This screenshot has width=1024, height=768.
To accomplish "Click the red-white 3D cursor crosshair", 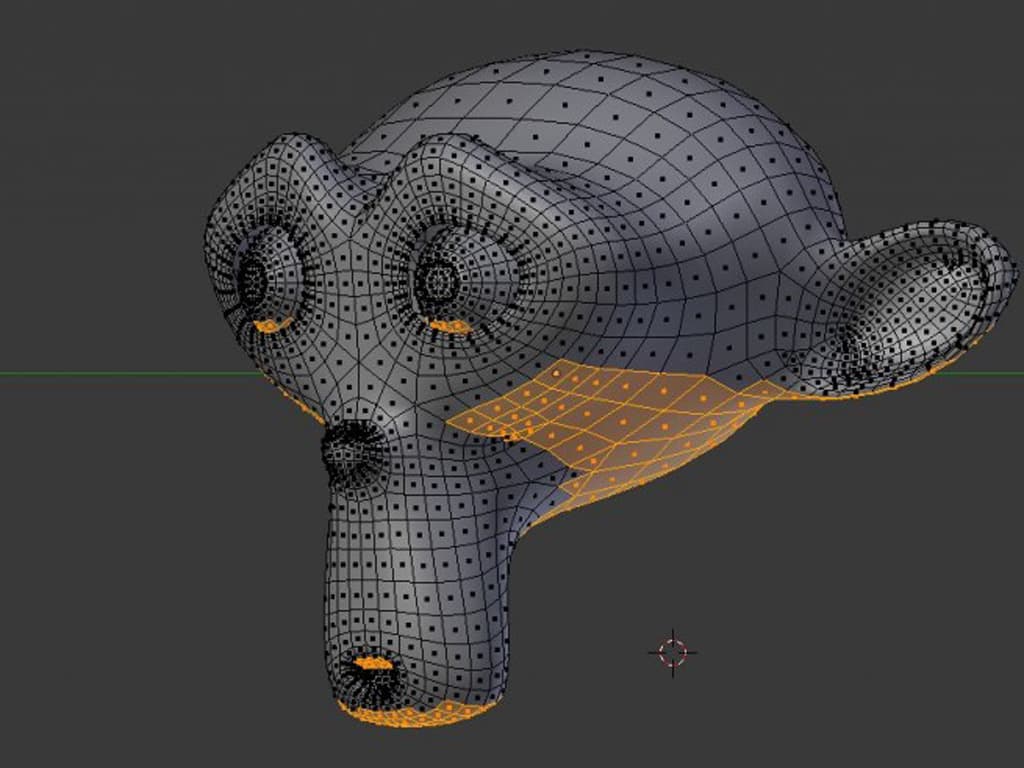I will pos(673,652).
